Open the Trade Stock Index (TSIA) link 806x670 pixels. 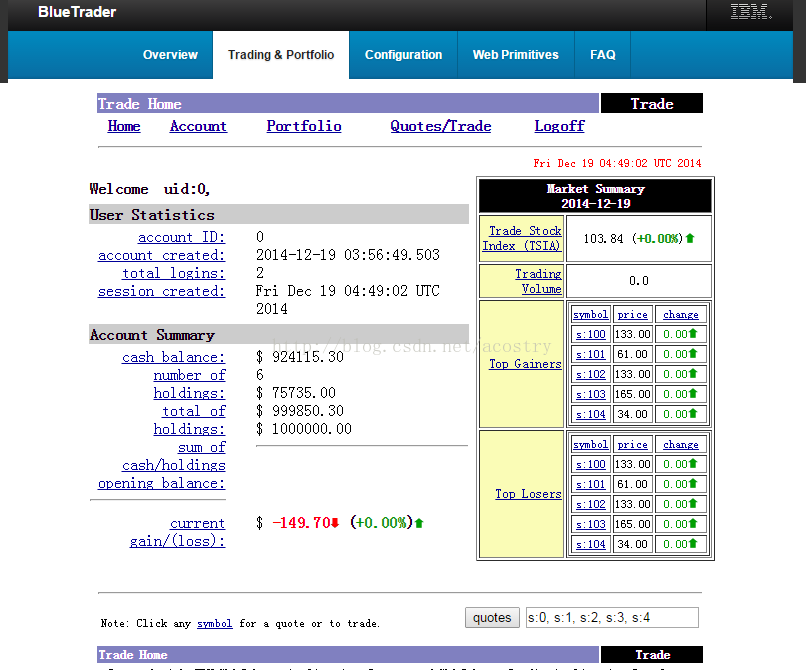523,238
